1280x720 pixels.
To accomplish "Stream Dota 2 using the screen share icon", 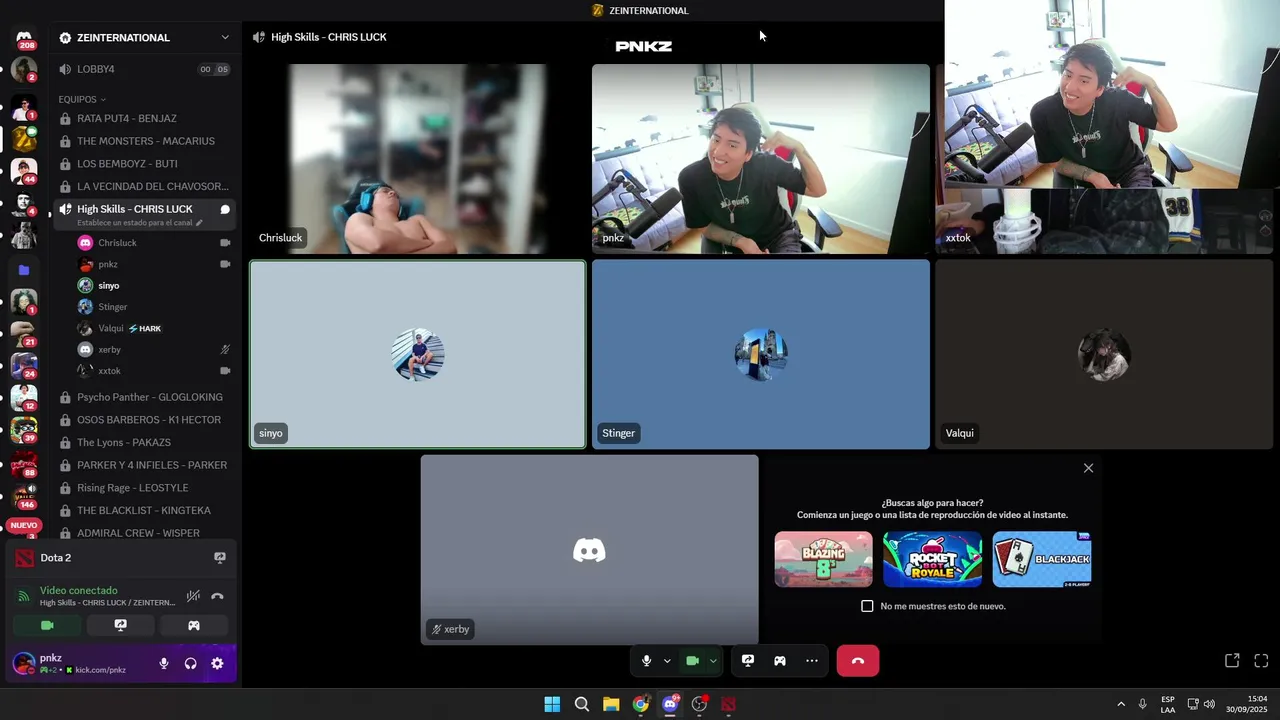I will click(x=220, y=558).
